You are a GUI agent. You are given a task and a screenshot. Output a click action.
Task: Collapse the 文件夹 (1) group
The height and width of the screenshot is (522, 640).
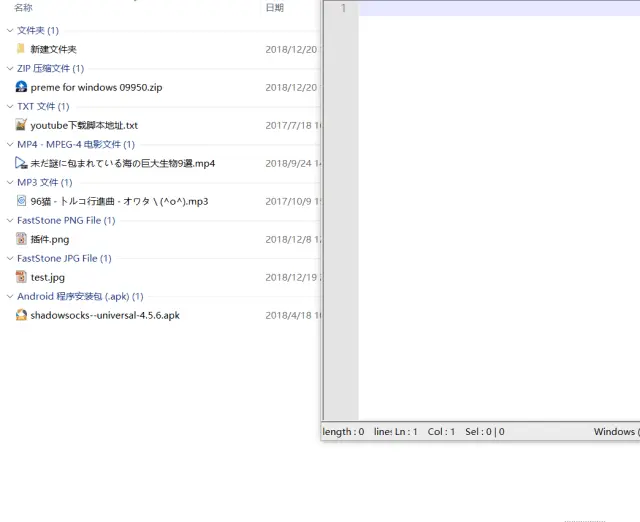point(10,31)
